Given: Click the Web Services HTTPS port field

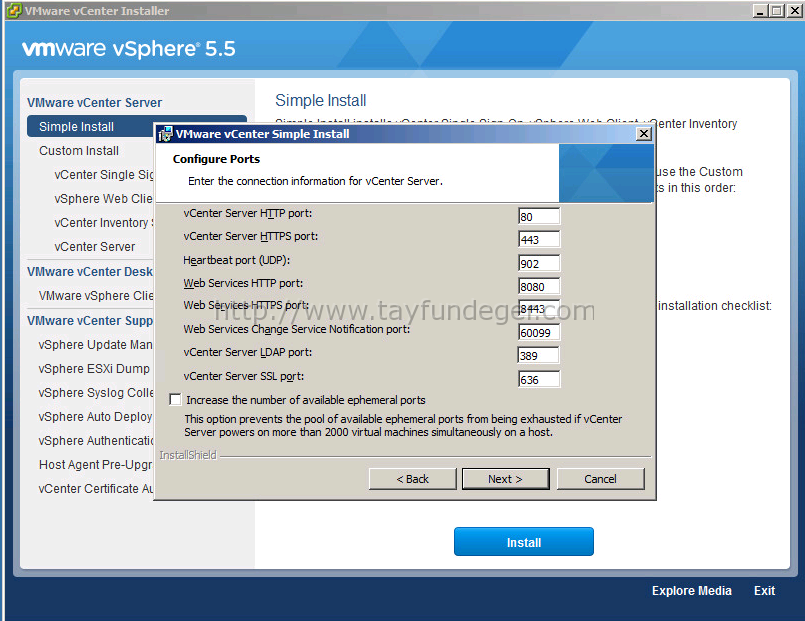Looking at the screenshot, I should (539, 308).
